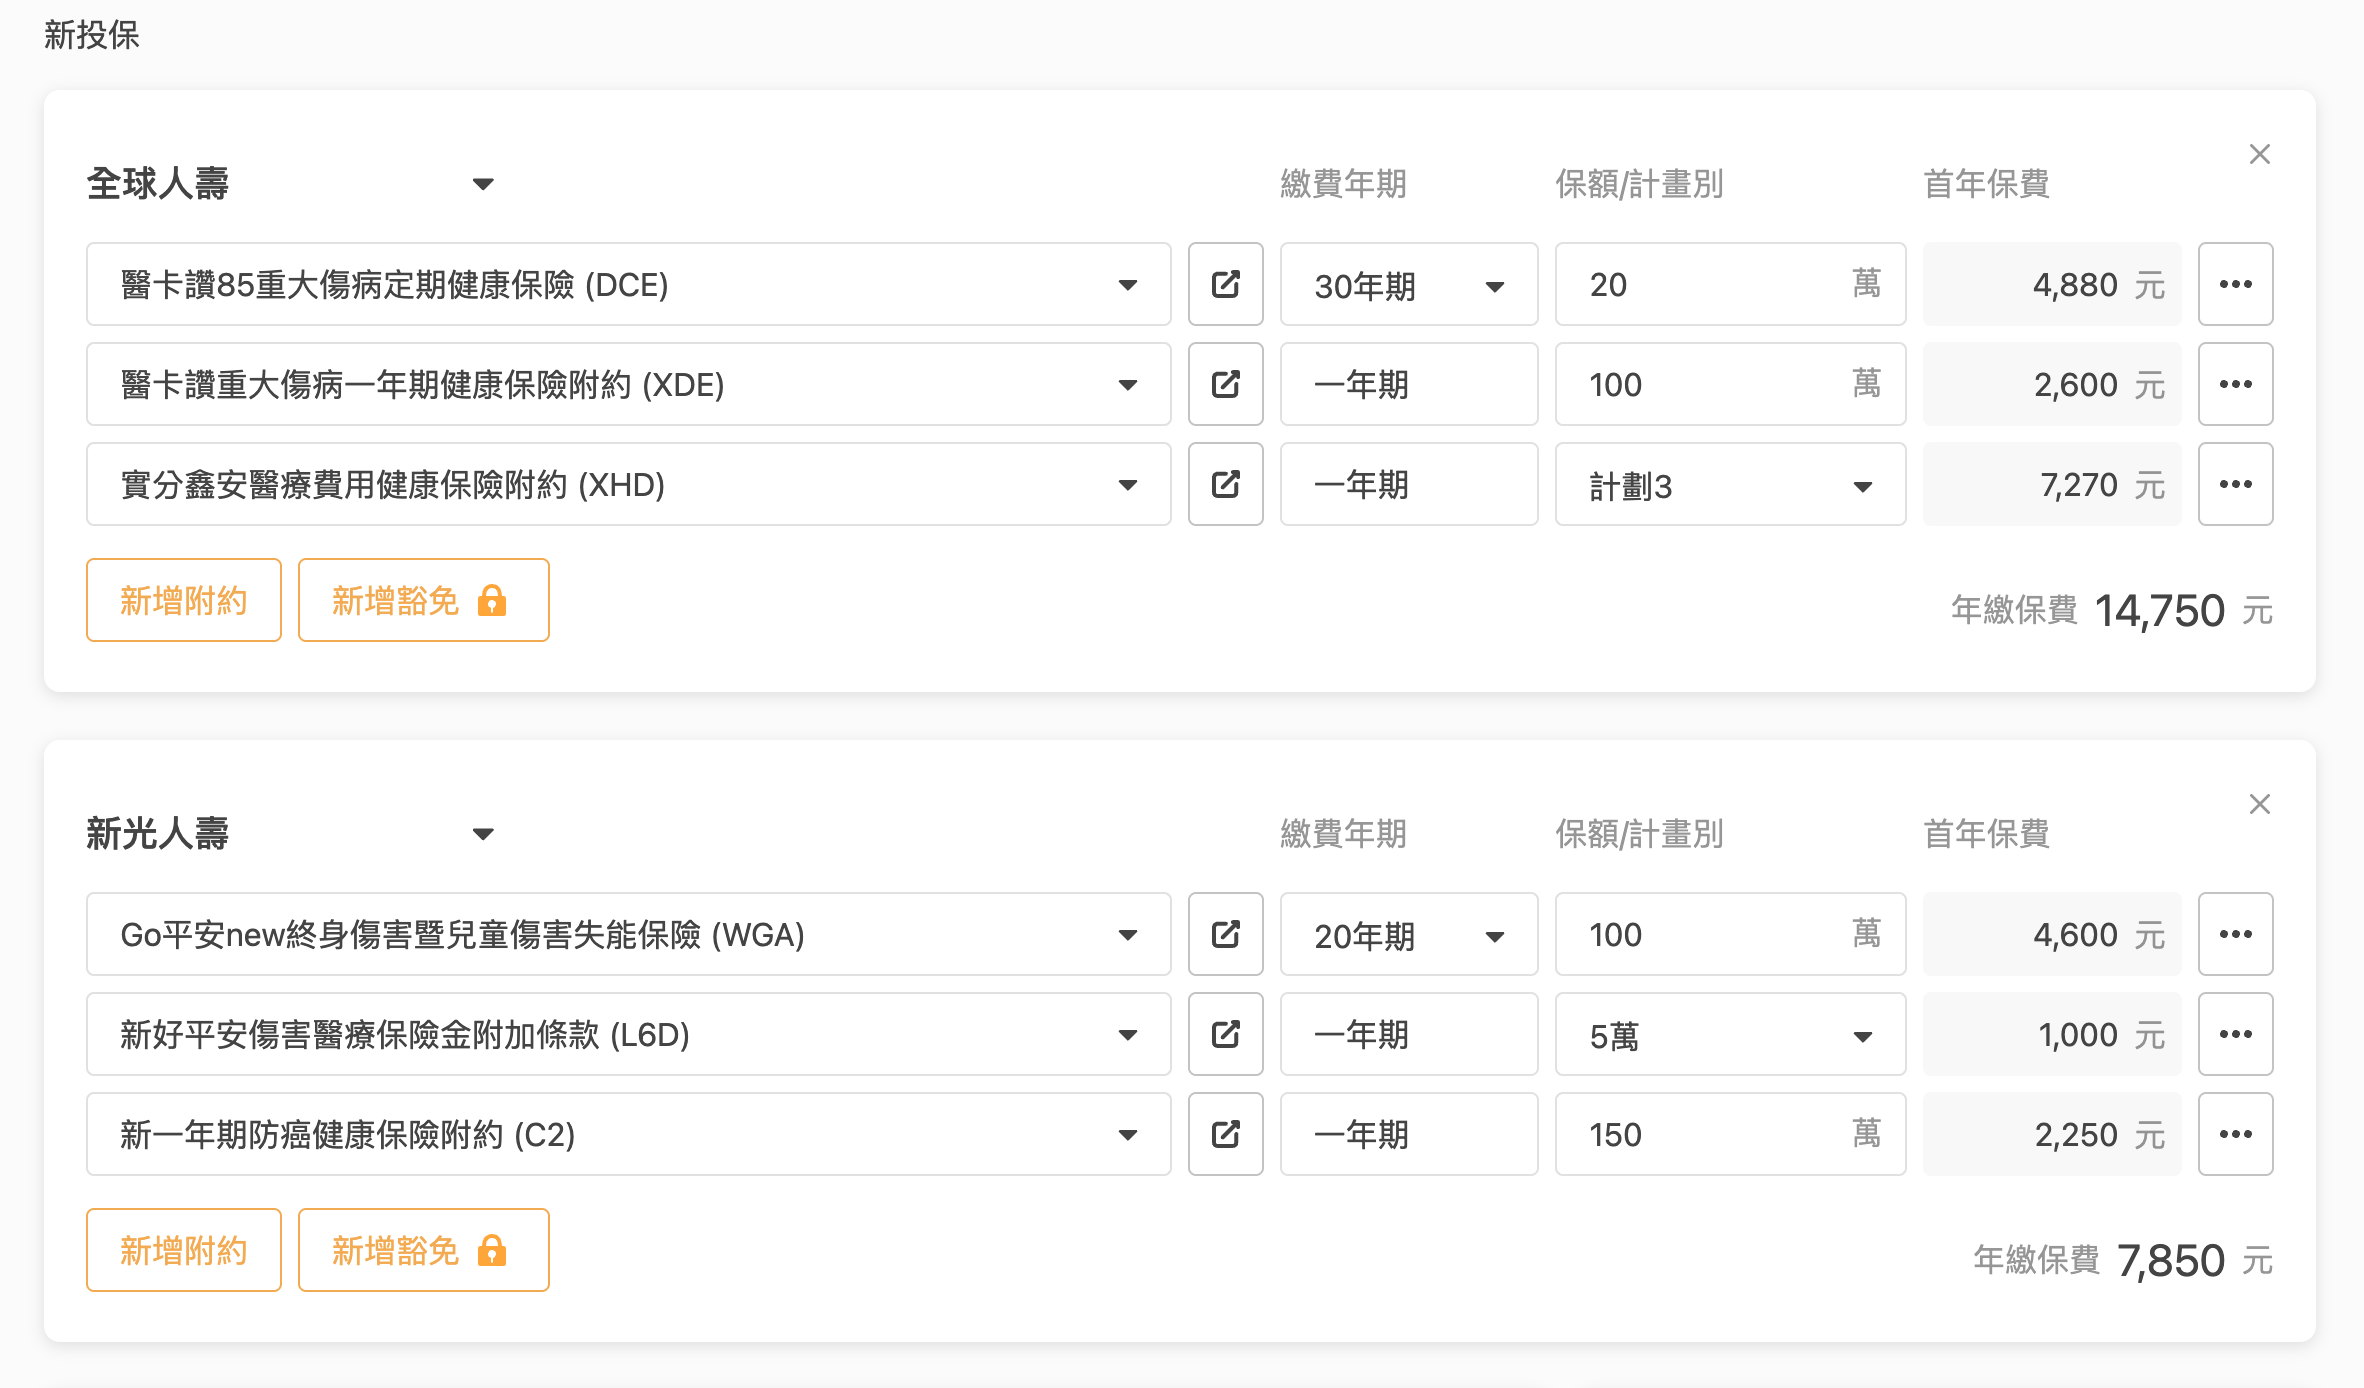The width and height of the screenshot is (2364, 1388).
Task: Open more options for DCE policy row
Action: coord(2235,284)
